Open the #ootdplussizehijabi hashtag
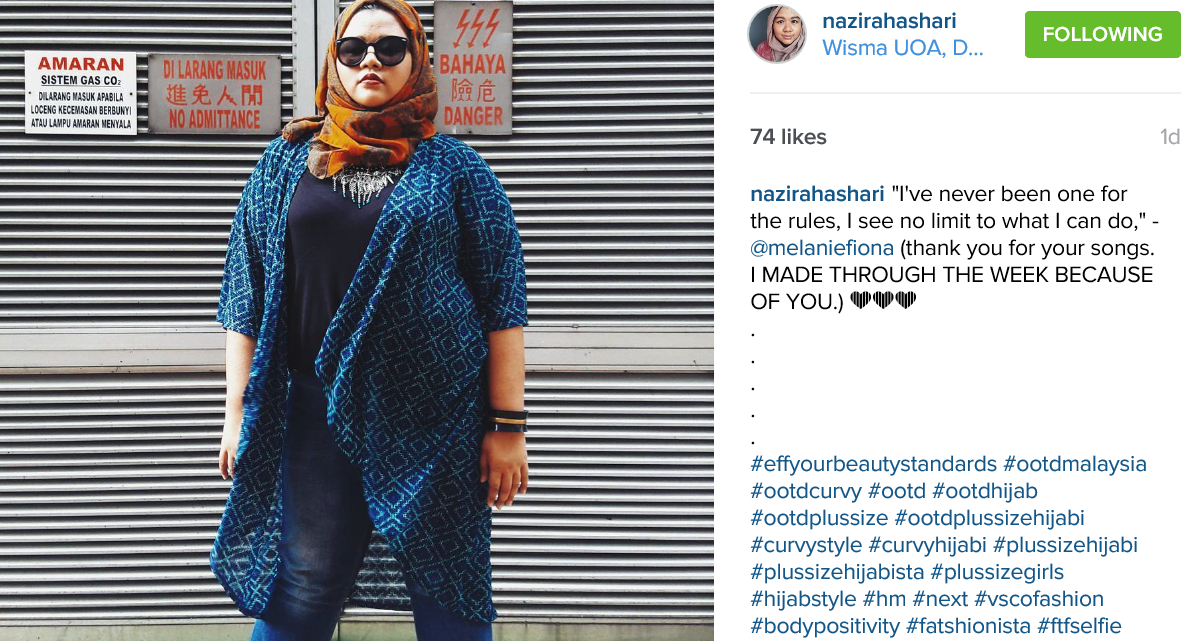Viewport: 1196px width, 641px height. [x=989, y=518]
